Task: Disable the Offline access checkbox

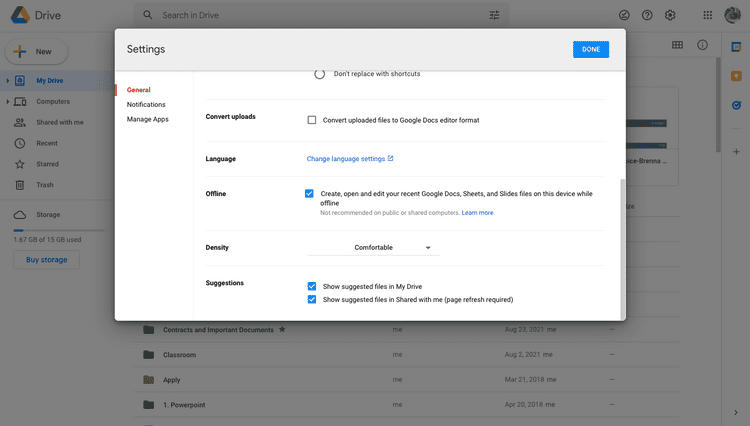Action: click(309, 194)
